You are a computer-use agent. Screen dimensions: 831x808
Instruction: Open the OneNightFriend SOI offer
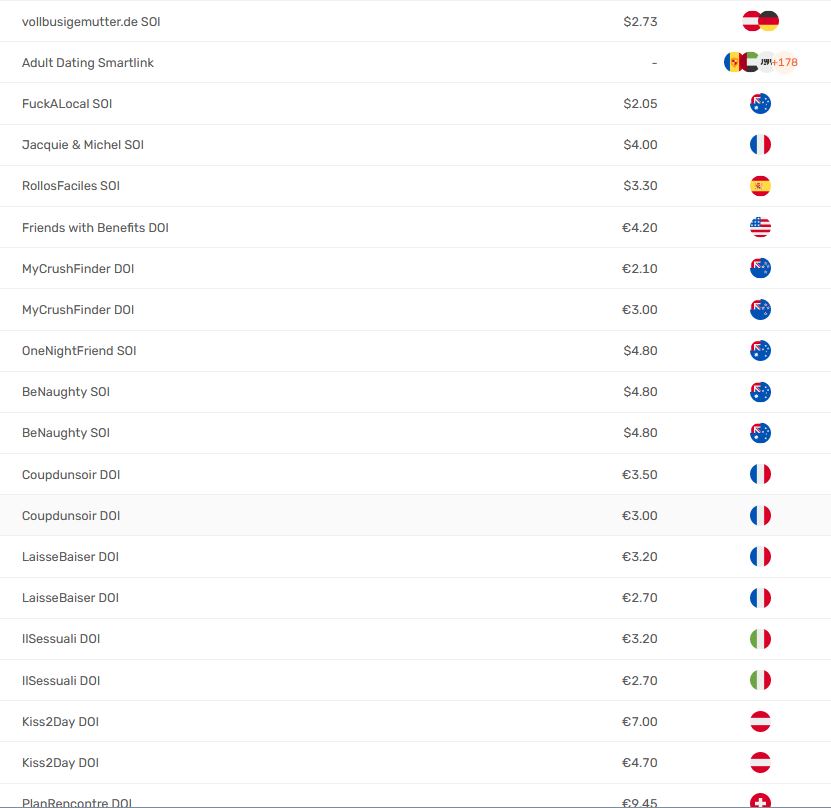[79, 351]
